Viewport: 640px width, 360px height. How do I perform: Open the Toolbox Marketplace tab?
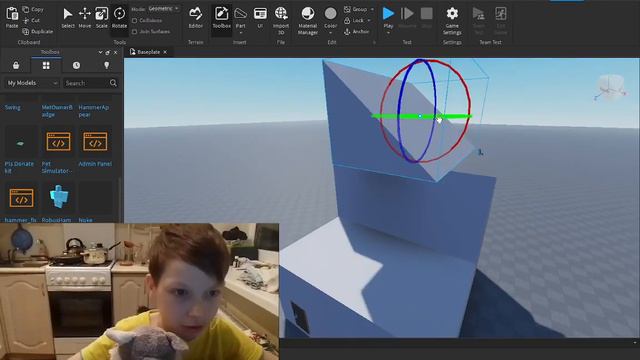point(16,65)
